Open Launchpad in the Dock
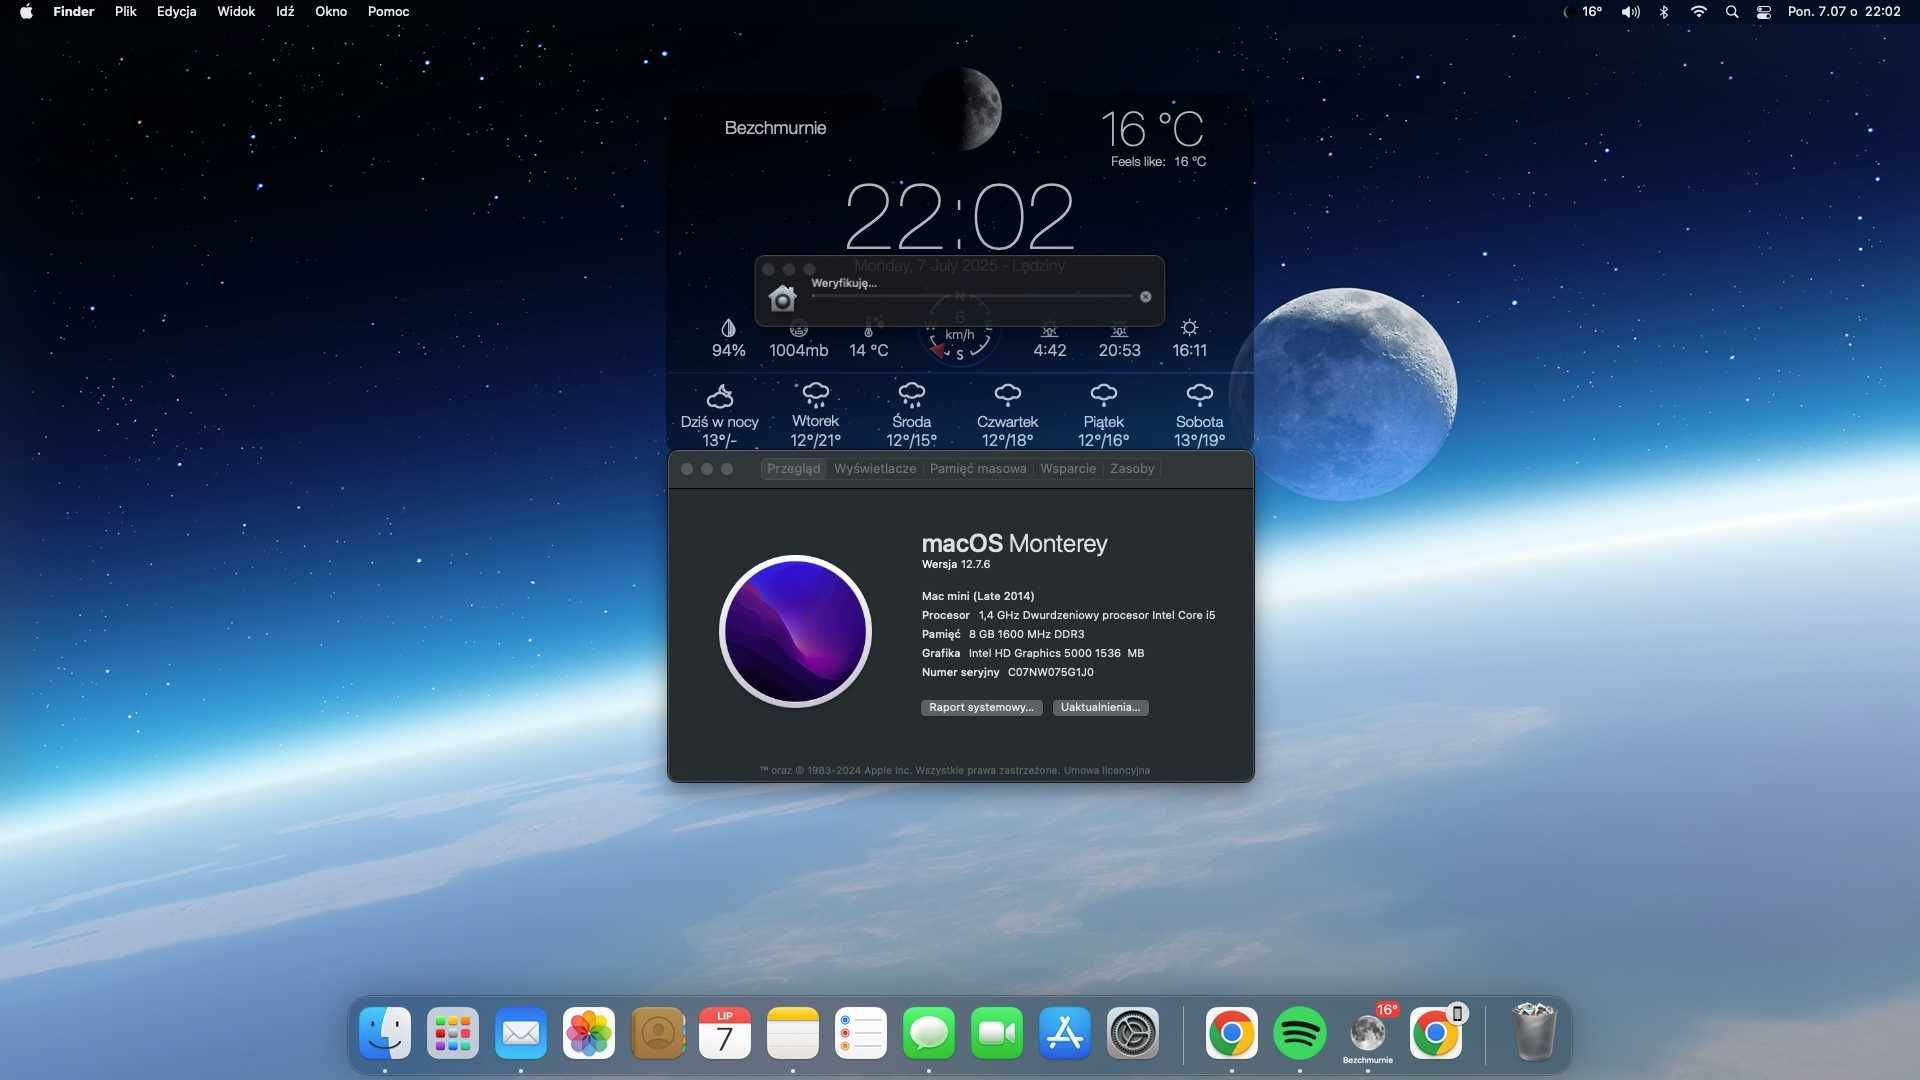Screen dimensions: 1920x1080 coord(453,1033)
